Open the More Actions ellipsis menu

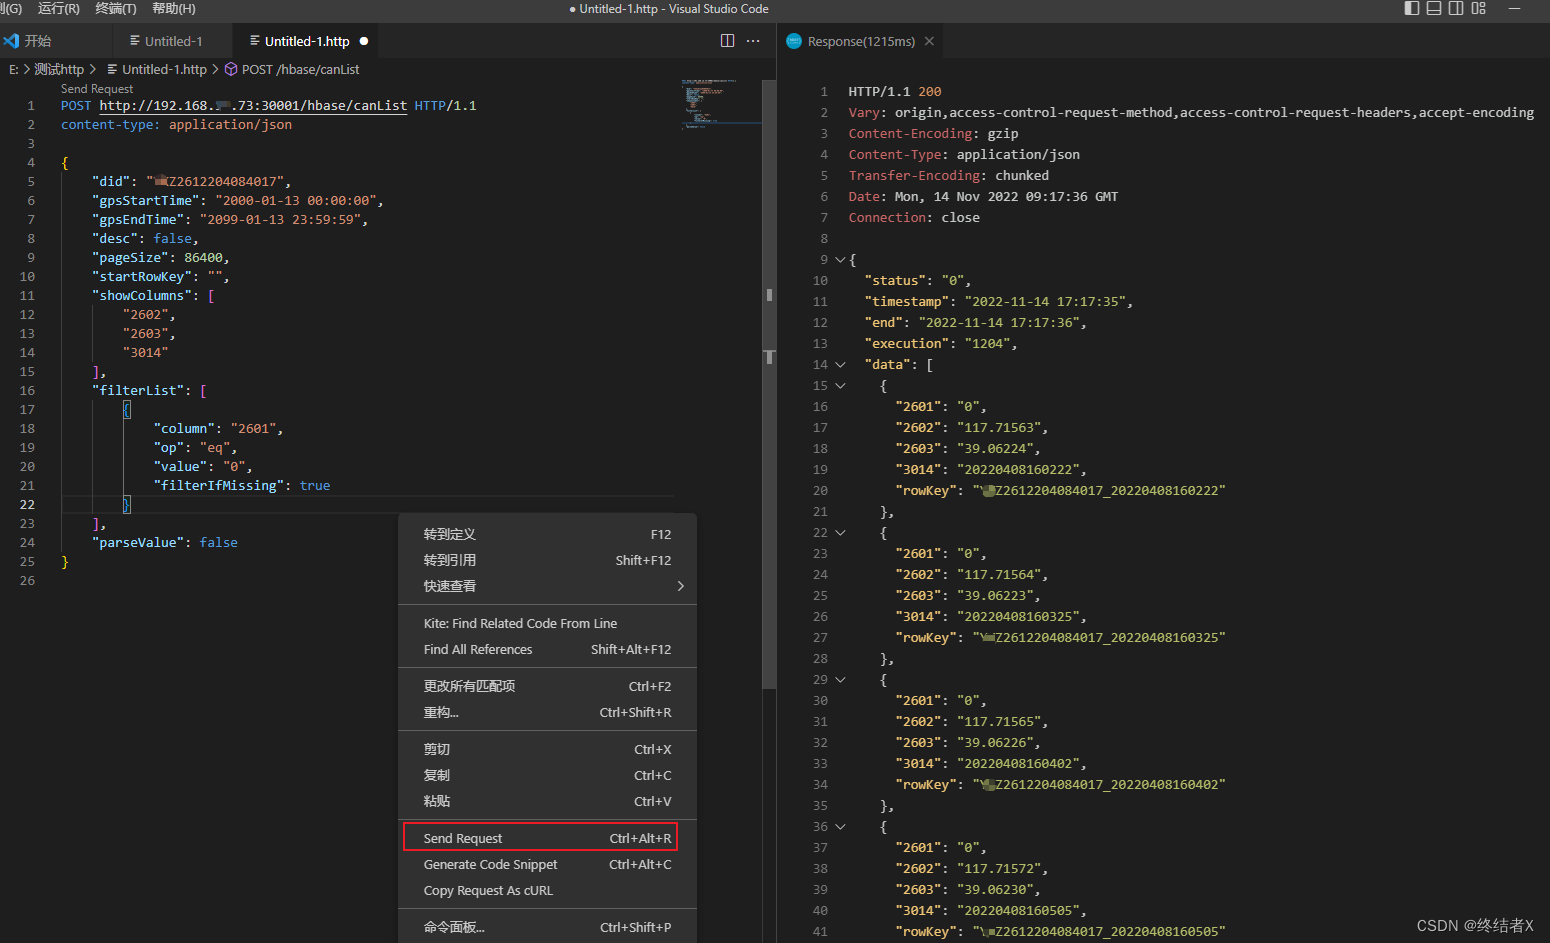pos(753,41)
